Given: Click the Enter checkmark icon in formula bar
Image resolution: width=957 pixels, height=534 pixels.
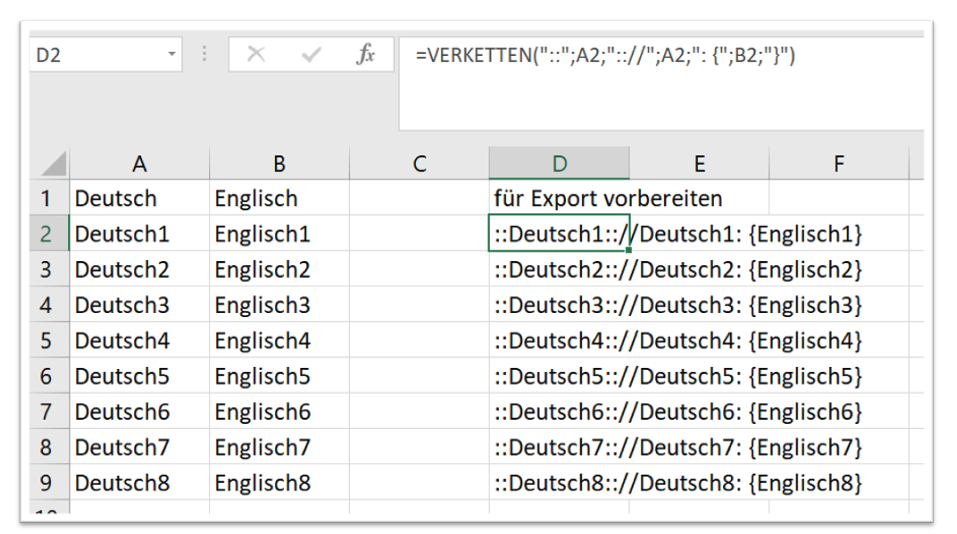Looking at the screenshot, I should (x=311, y=56).
